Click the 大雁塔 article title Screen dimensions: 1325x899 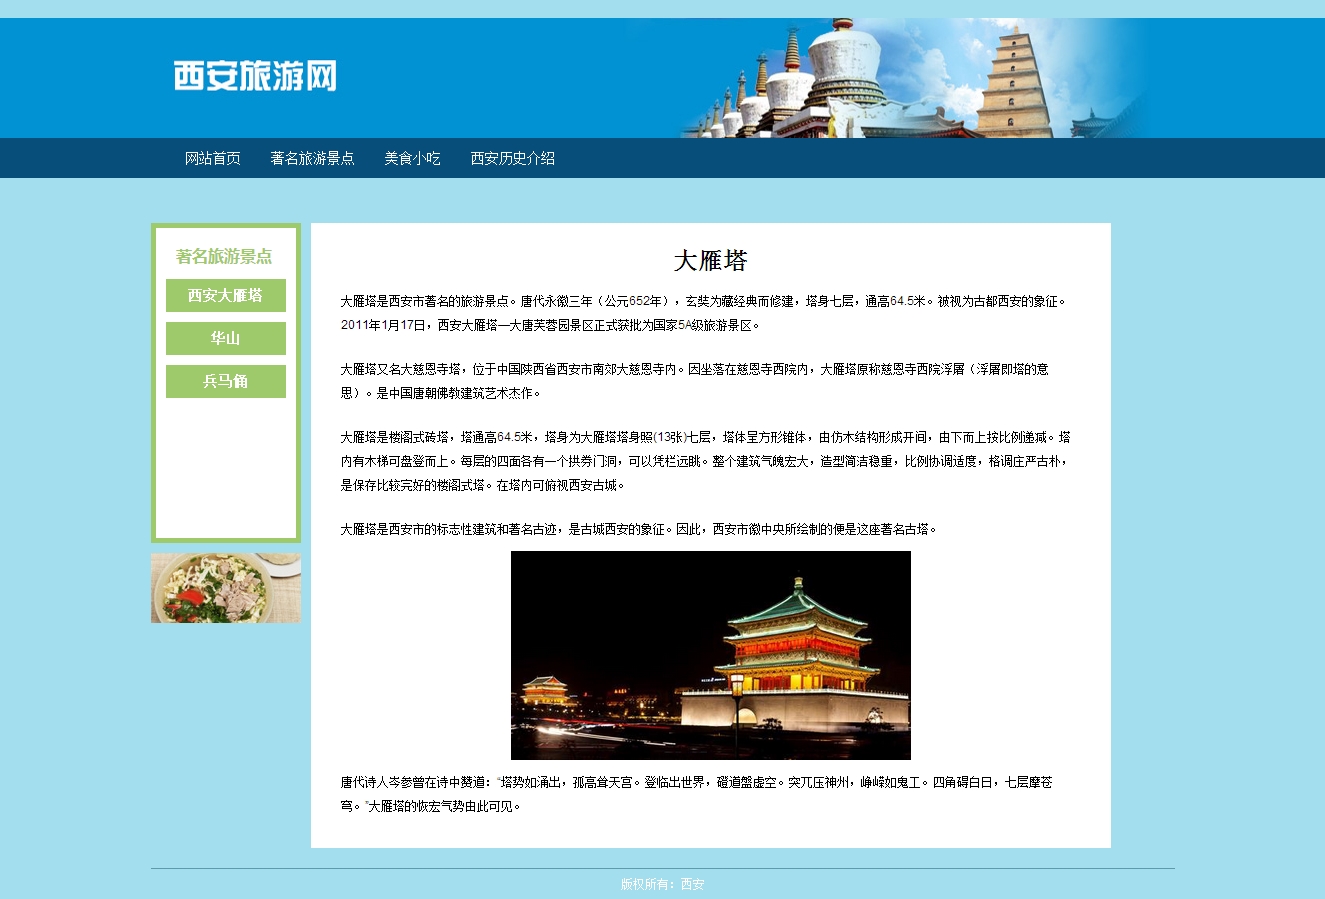(x=710, y=261)
